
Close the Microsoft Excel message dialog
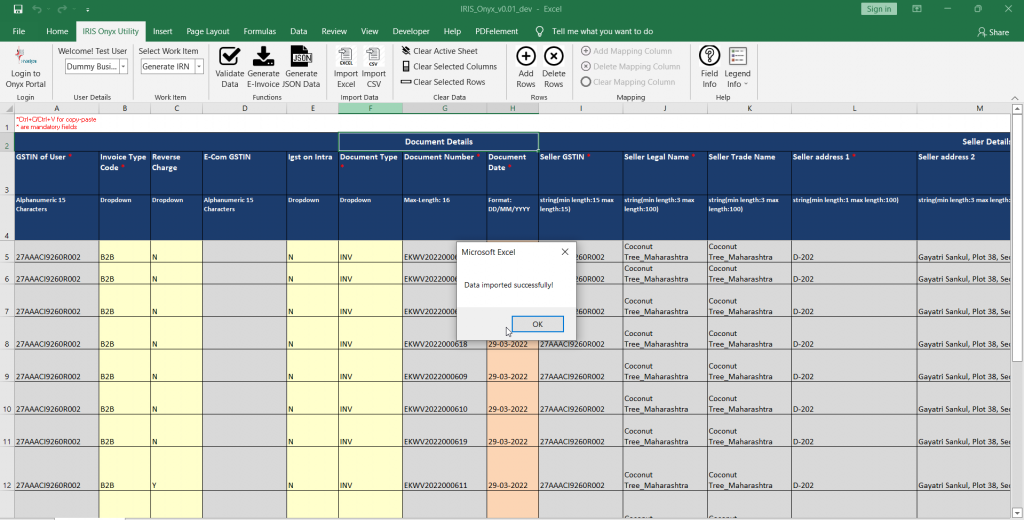(x=565, y=252)
